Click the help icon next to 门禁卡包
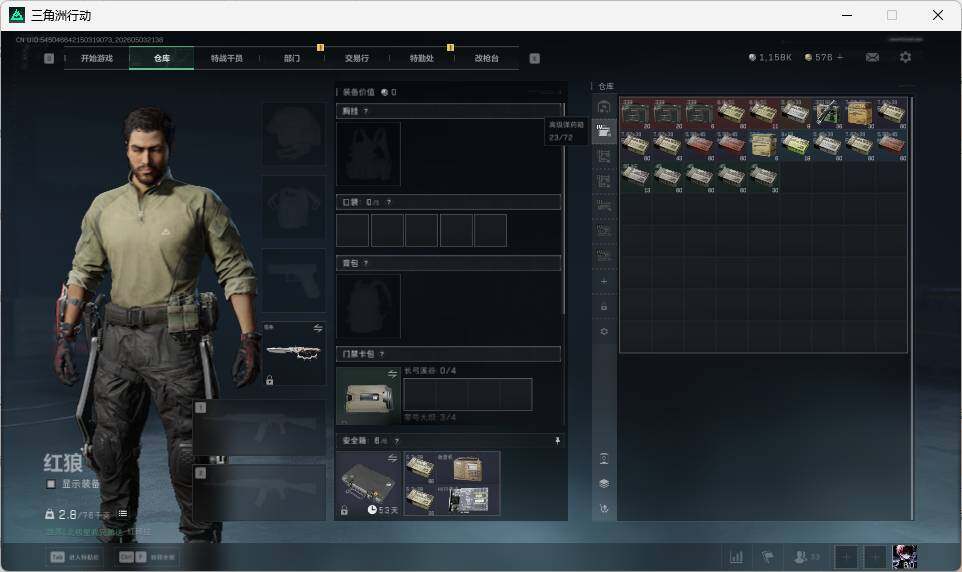 382,354
